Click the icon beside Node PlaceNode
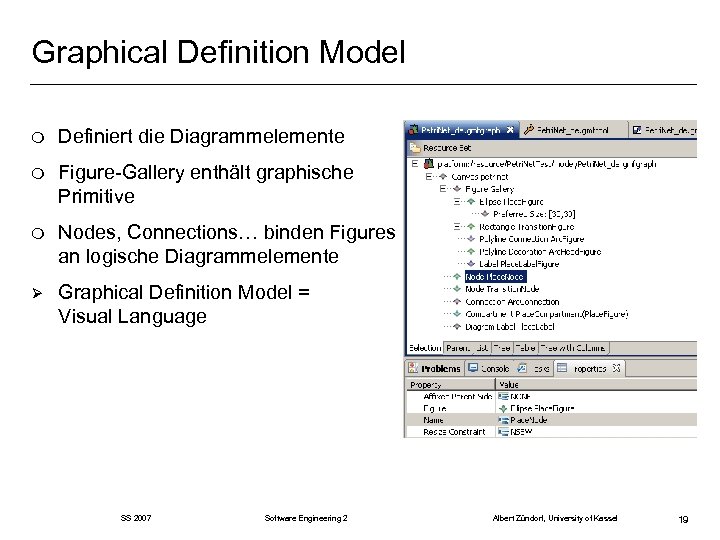 click(x=457, y=276)
